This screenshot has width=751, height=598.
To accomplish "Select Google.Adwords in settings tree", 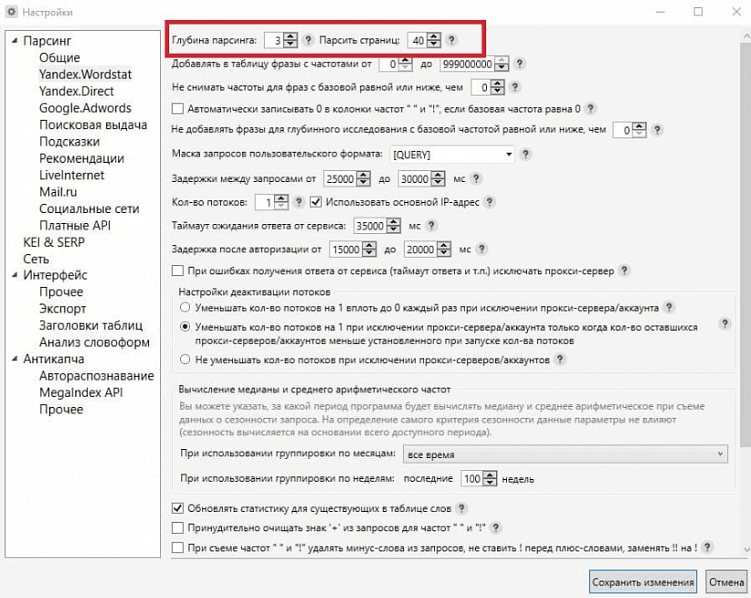I will tap(85, 108).
